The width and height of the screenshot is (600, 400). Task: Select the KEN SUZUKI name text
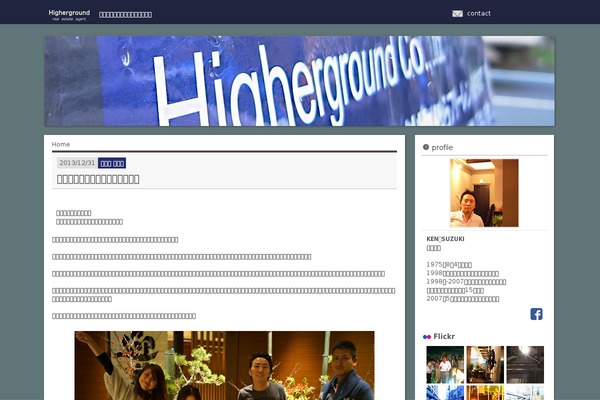(x=445, y=239)
